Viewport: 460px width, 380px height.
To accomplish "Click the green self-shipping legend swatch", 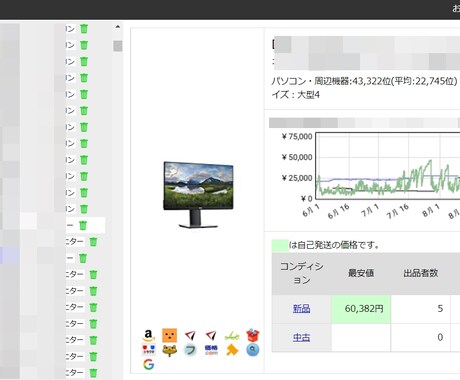I will 280,245.
